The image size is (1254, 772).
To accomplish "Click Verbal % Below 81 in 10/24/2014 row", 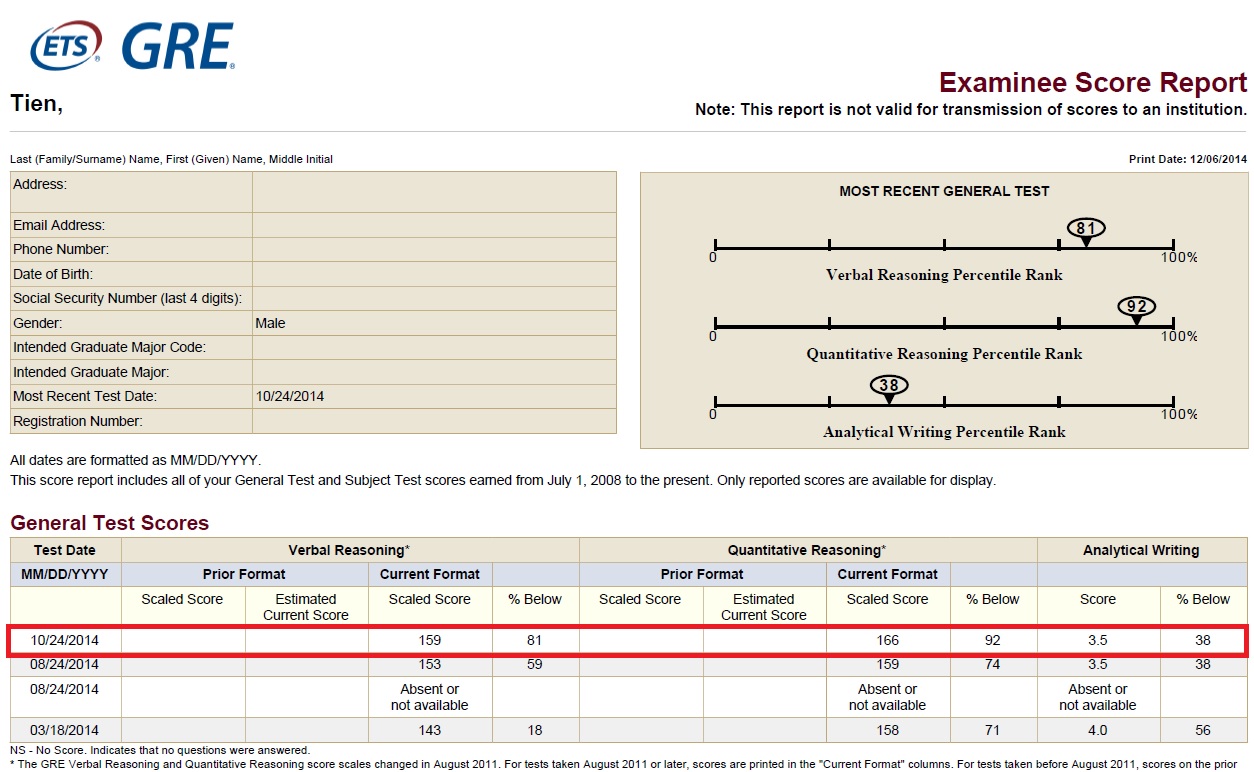I will coord(535,640).
